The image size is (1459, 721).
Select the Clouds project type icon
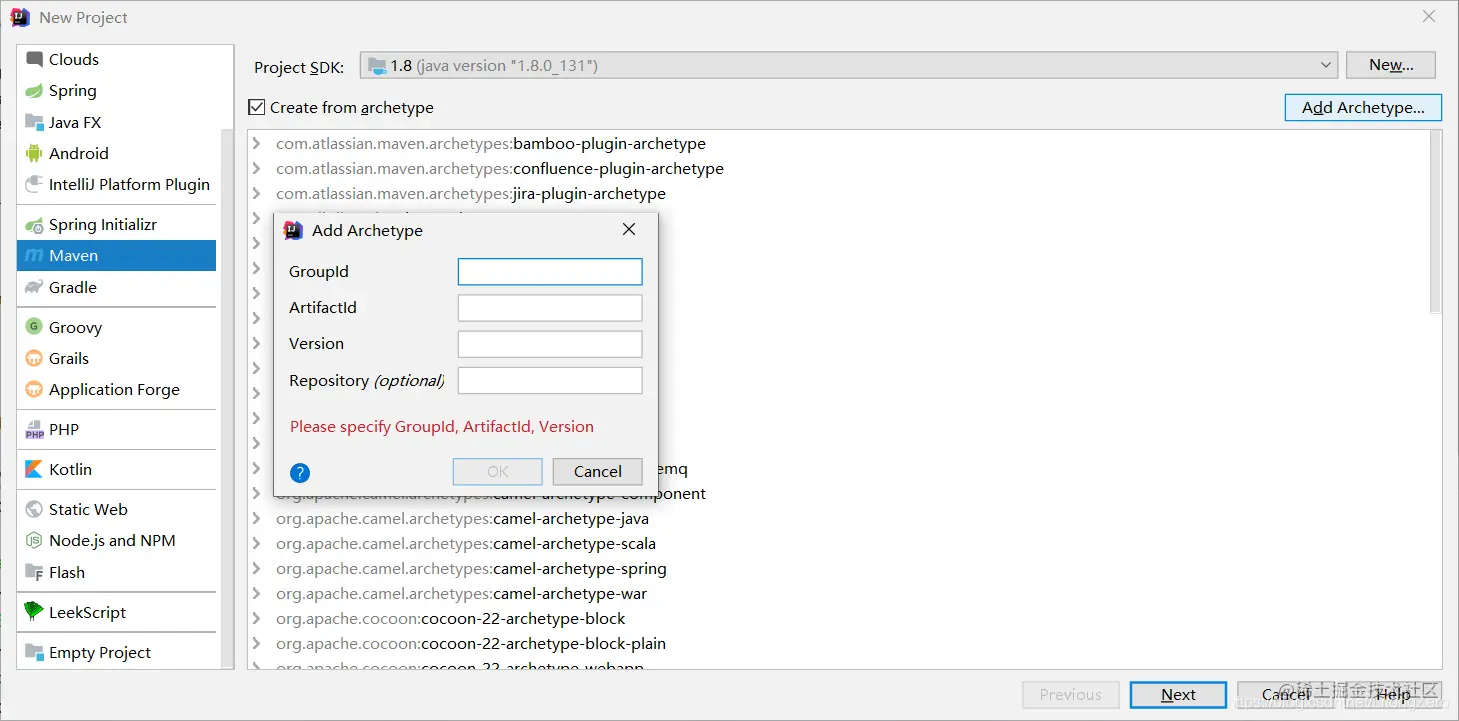34,59
